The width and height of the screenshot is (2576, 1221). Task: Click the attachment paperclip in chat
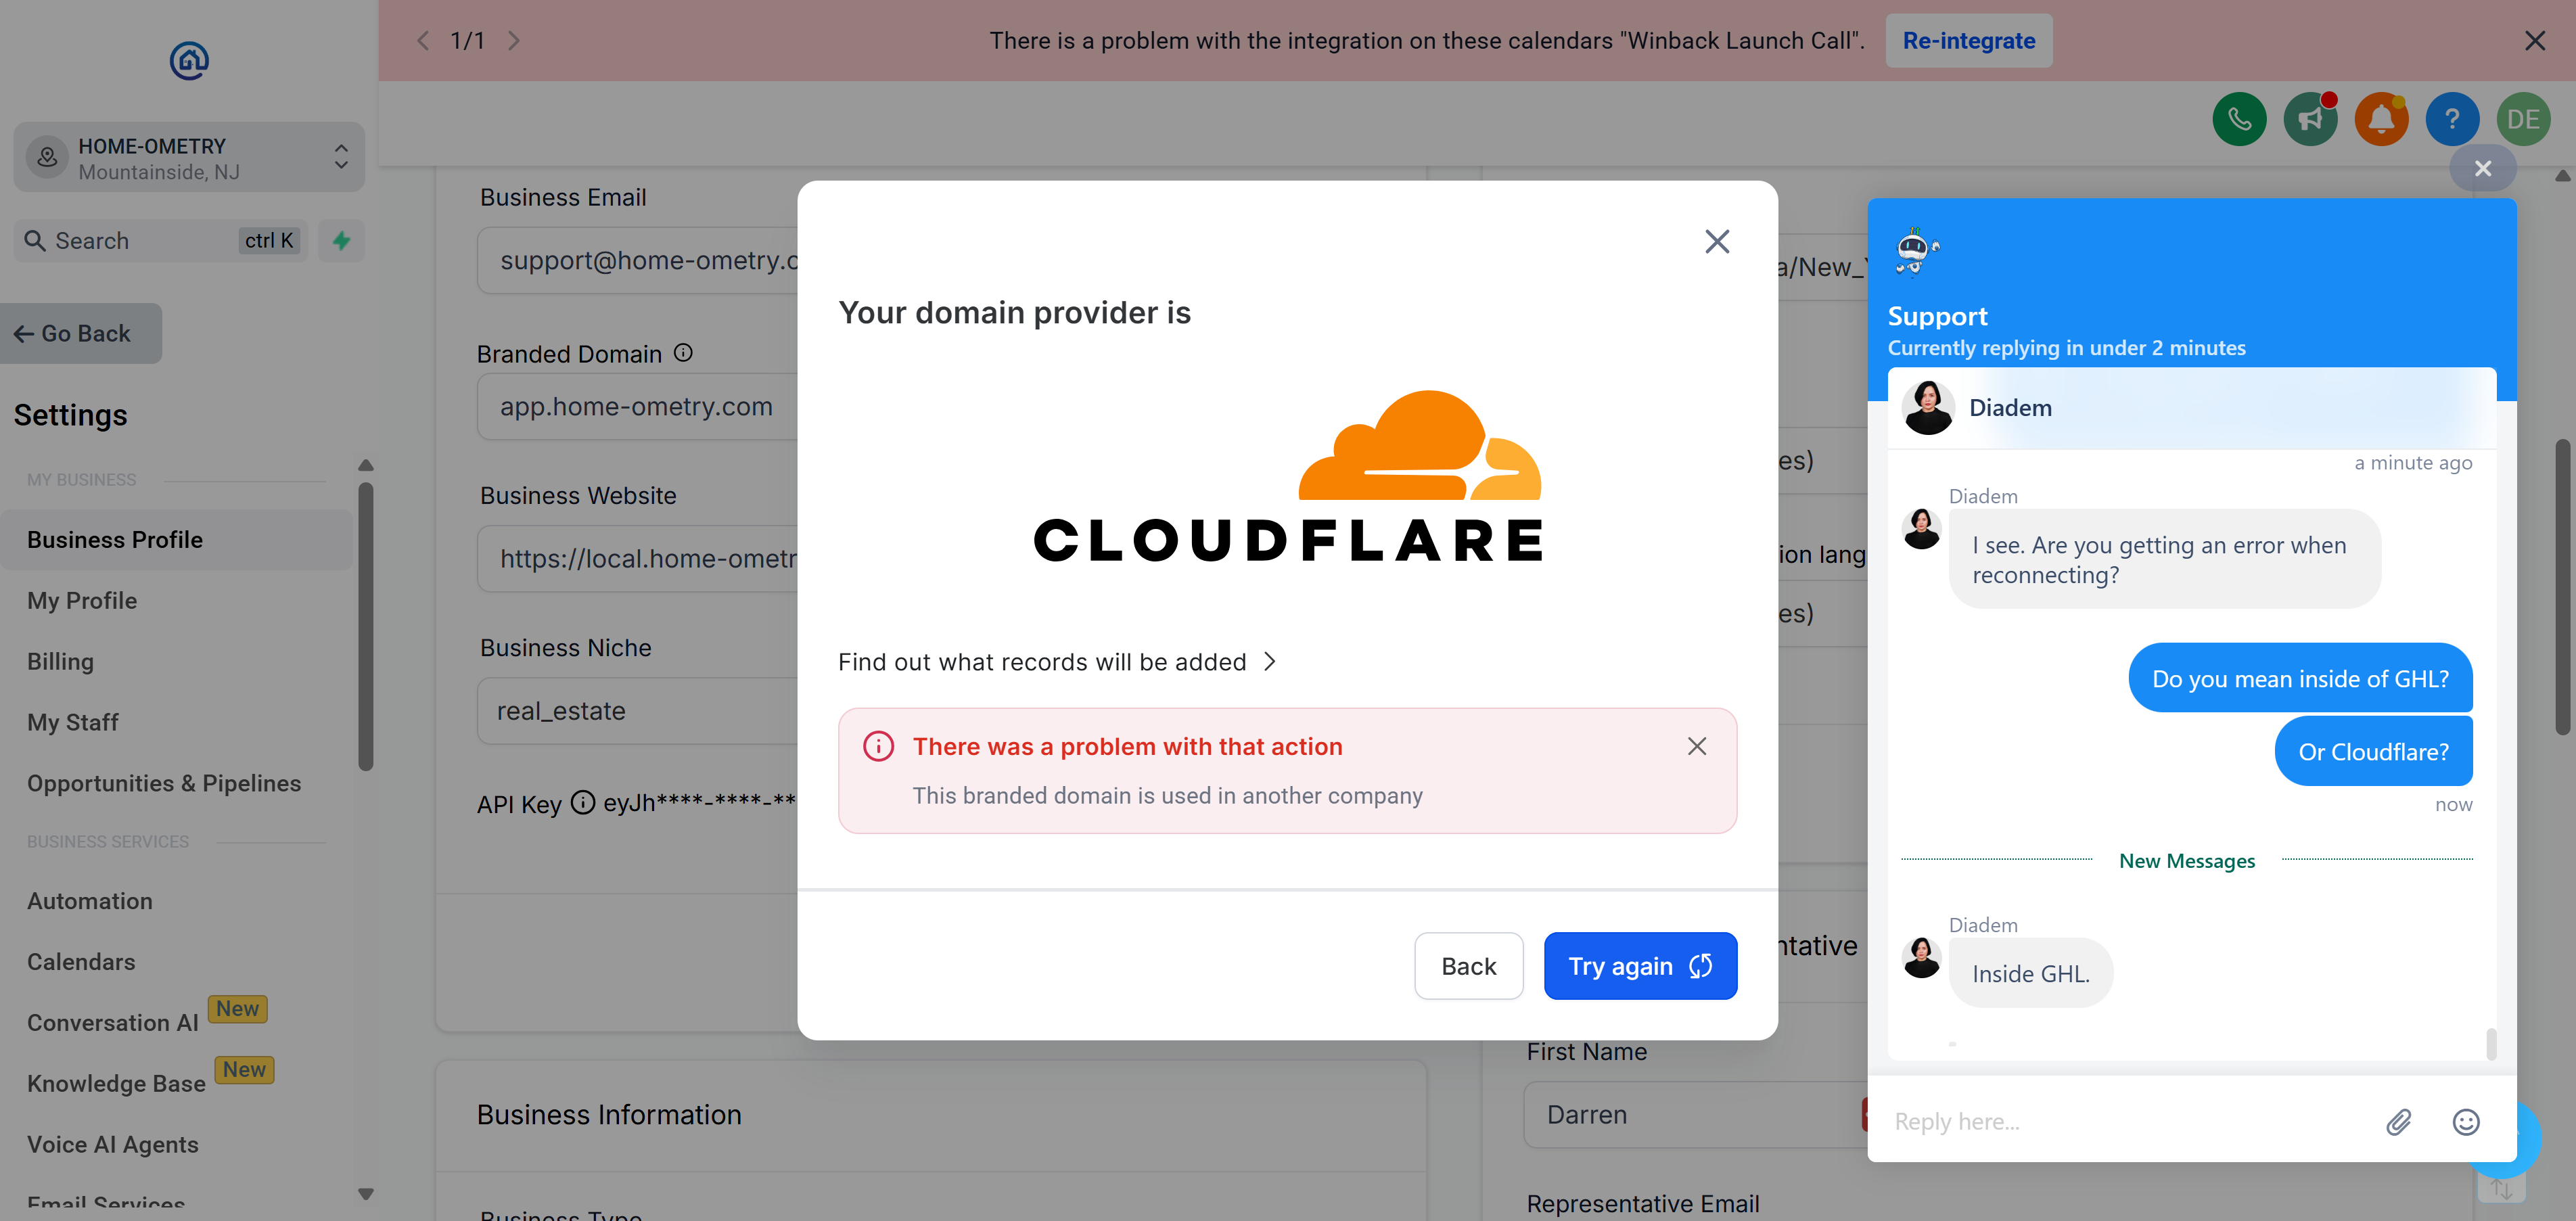point(2398,1122)
